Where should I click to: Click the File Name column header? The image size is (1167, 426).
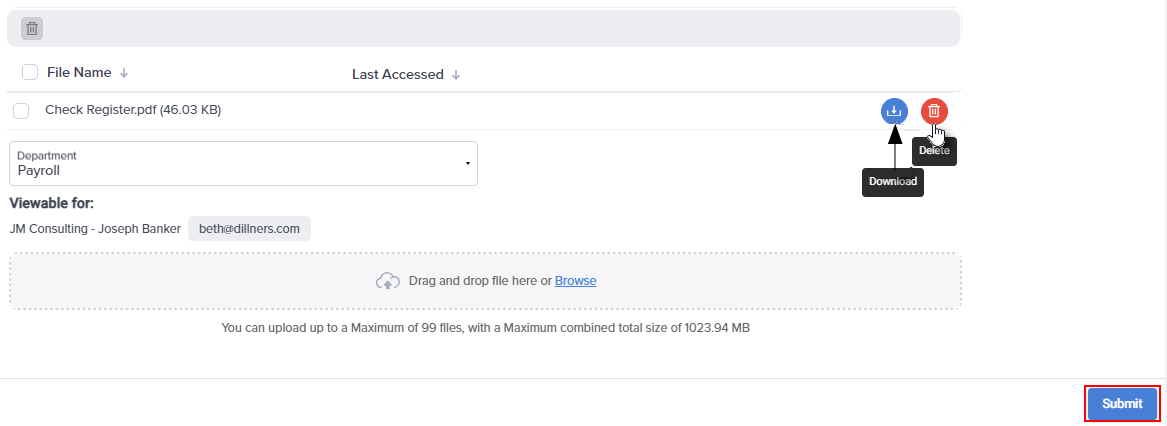[79, 72]
